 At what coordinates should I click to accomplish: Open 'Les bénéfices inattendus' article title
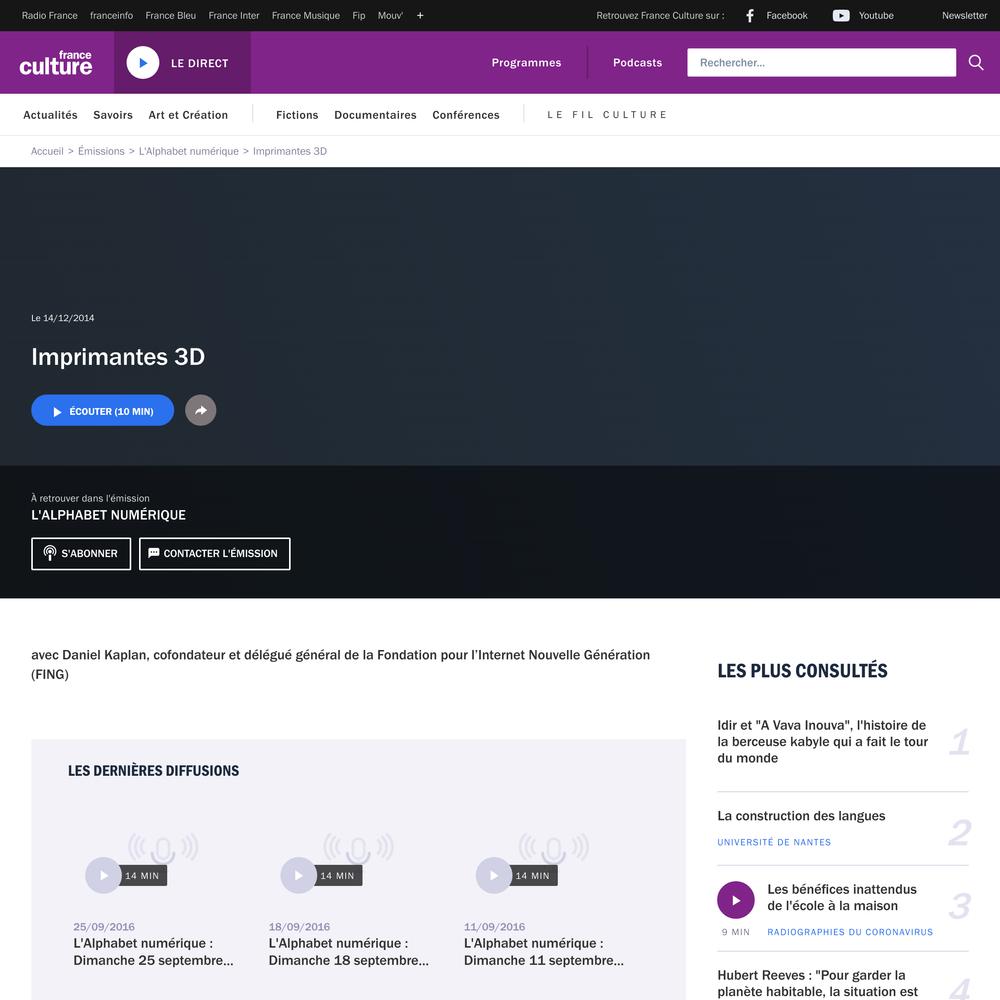click(x=842, y=897)
